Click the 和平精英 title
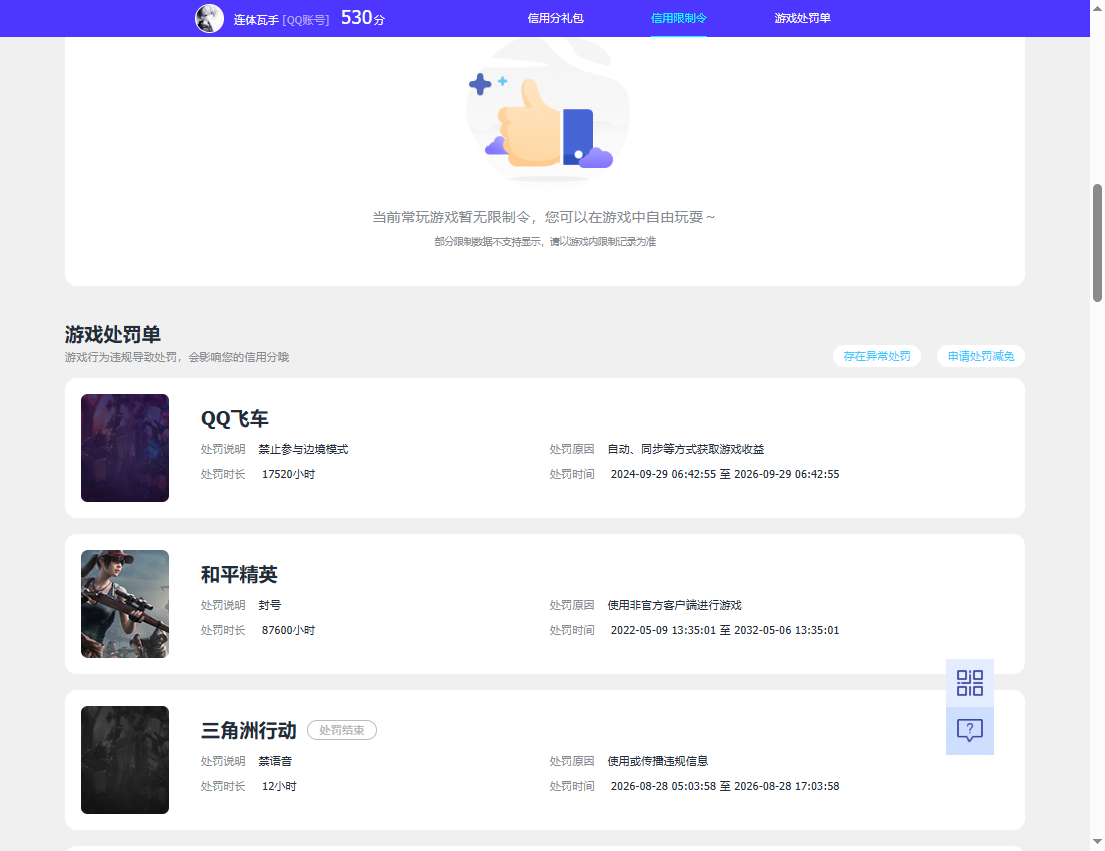Image resolution: width=1105 pixels, height=851 pixels. [x=239, y=575]
